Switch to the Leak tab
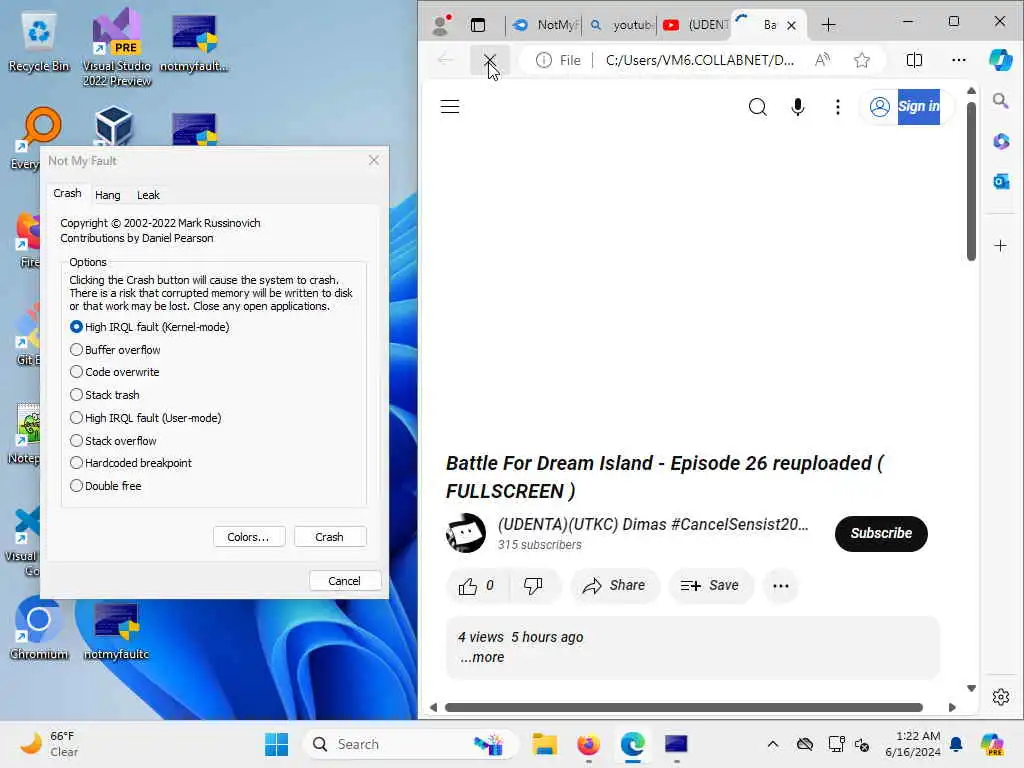The image size is (1024, 768). pyautogui.click(x=148, y=195)
